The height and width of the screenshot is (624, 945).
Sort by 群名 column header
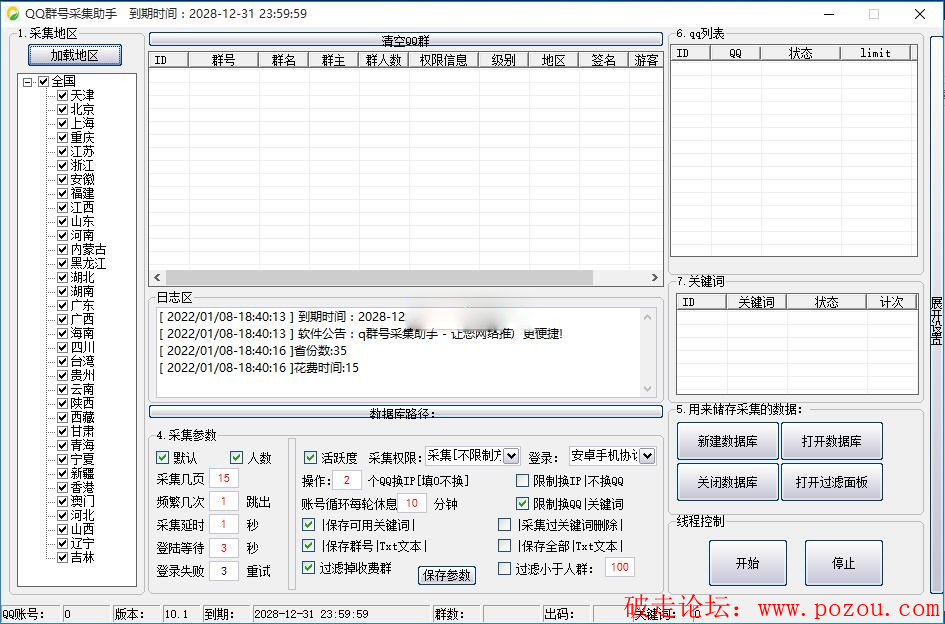click(x=283, y=60)
